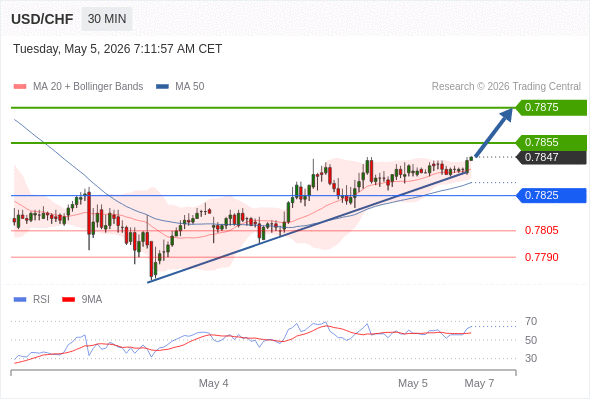Click the blue upward forecast arrow
Viewport: 590px width, 400px height.
pos(493,132)
